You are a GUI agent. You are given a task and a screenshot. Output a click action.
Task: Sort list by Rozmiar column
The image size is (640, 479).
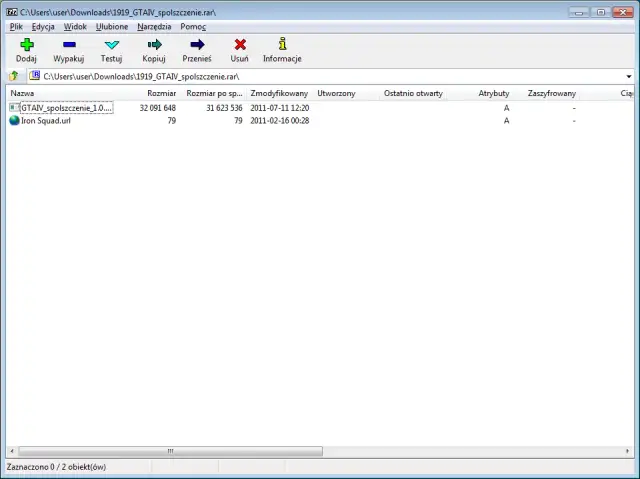pos(161,93)
